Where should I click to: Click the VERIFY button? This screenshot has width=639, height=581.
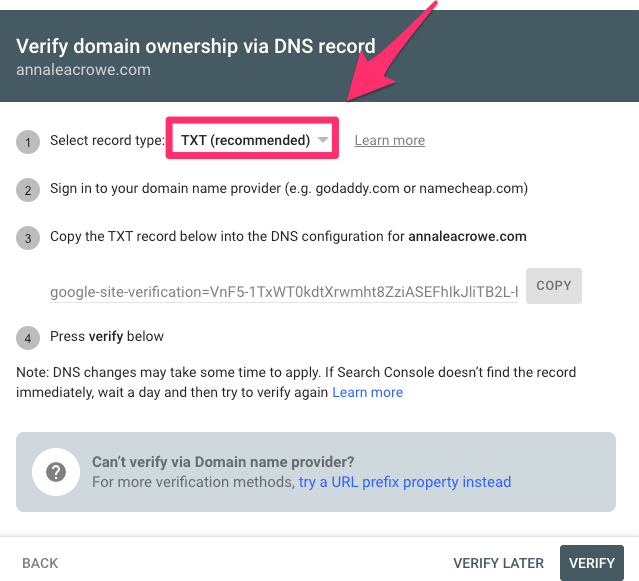[x=592, y=563]
